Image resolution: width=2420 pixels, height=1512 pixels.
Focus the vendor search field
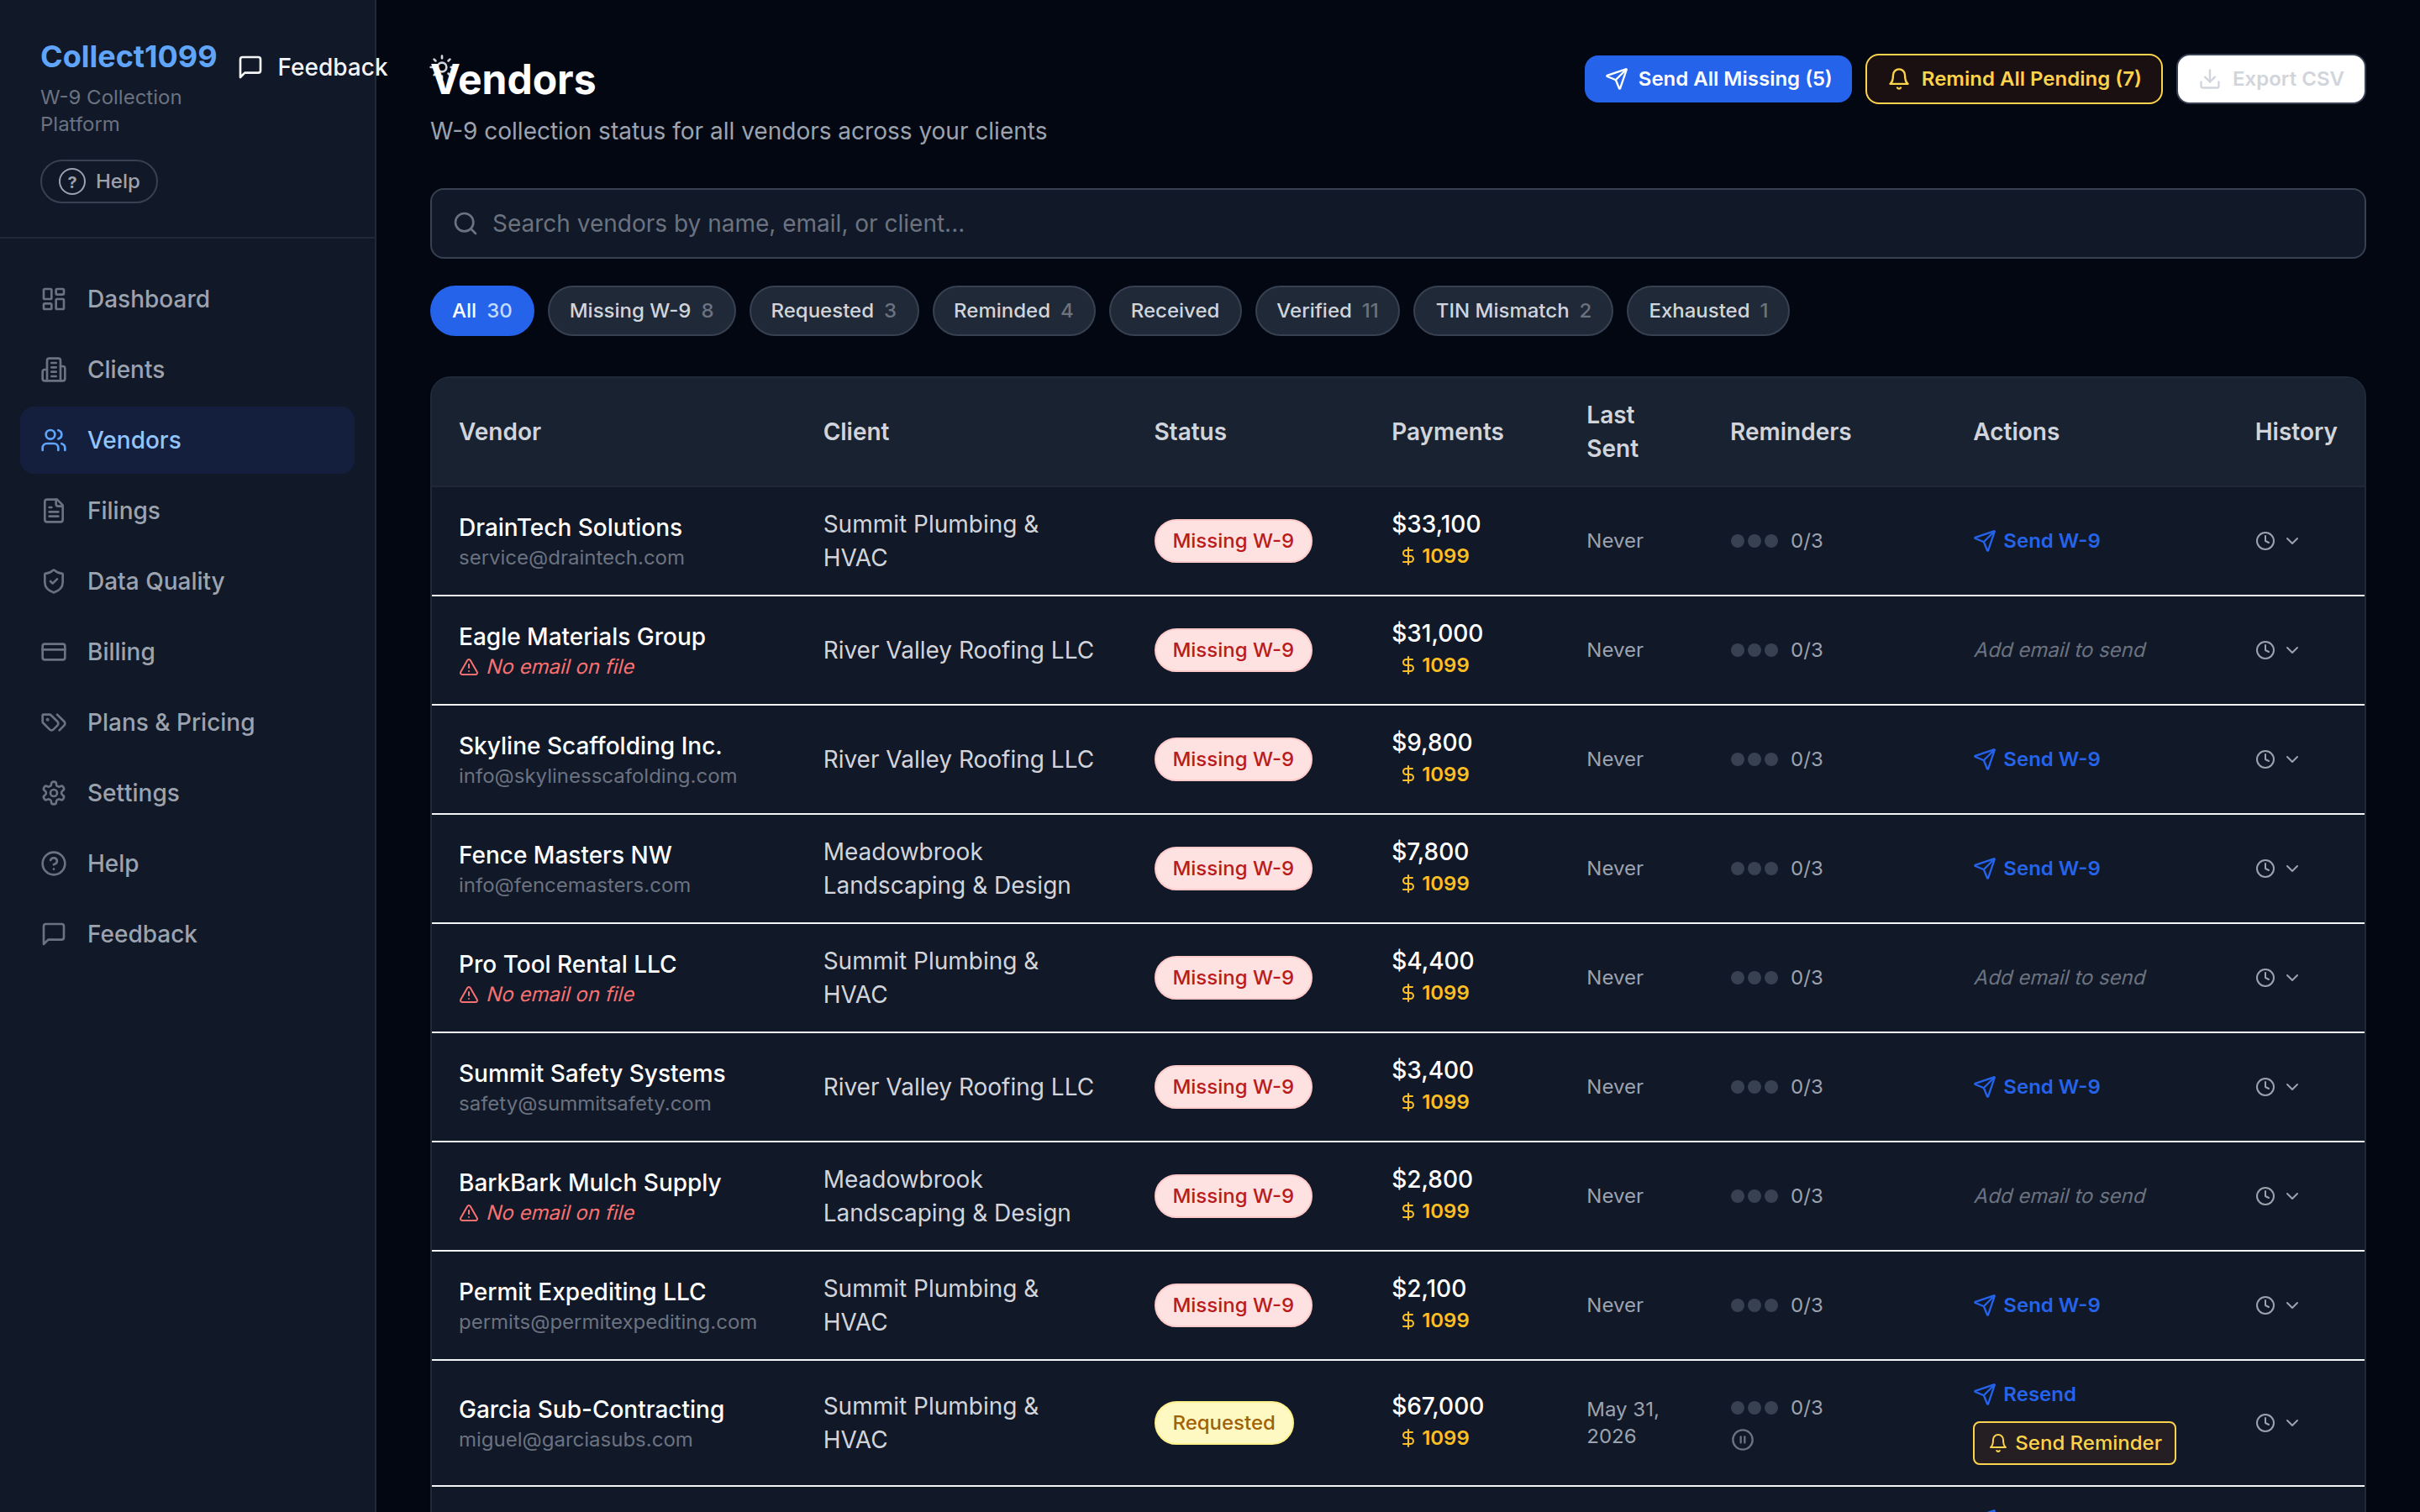[x=1398, y=224]
